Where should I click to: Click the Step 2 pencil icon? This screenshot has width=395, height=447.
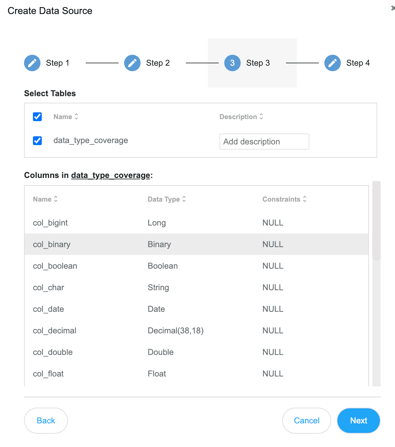(132, 63)
